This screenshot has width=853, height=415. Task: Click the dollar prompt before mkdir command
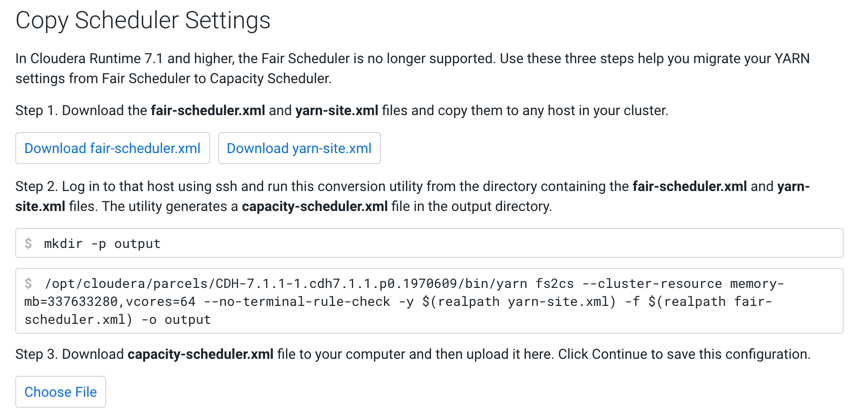29,243
